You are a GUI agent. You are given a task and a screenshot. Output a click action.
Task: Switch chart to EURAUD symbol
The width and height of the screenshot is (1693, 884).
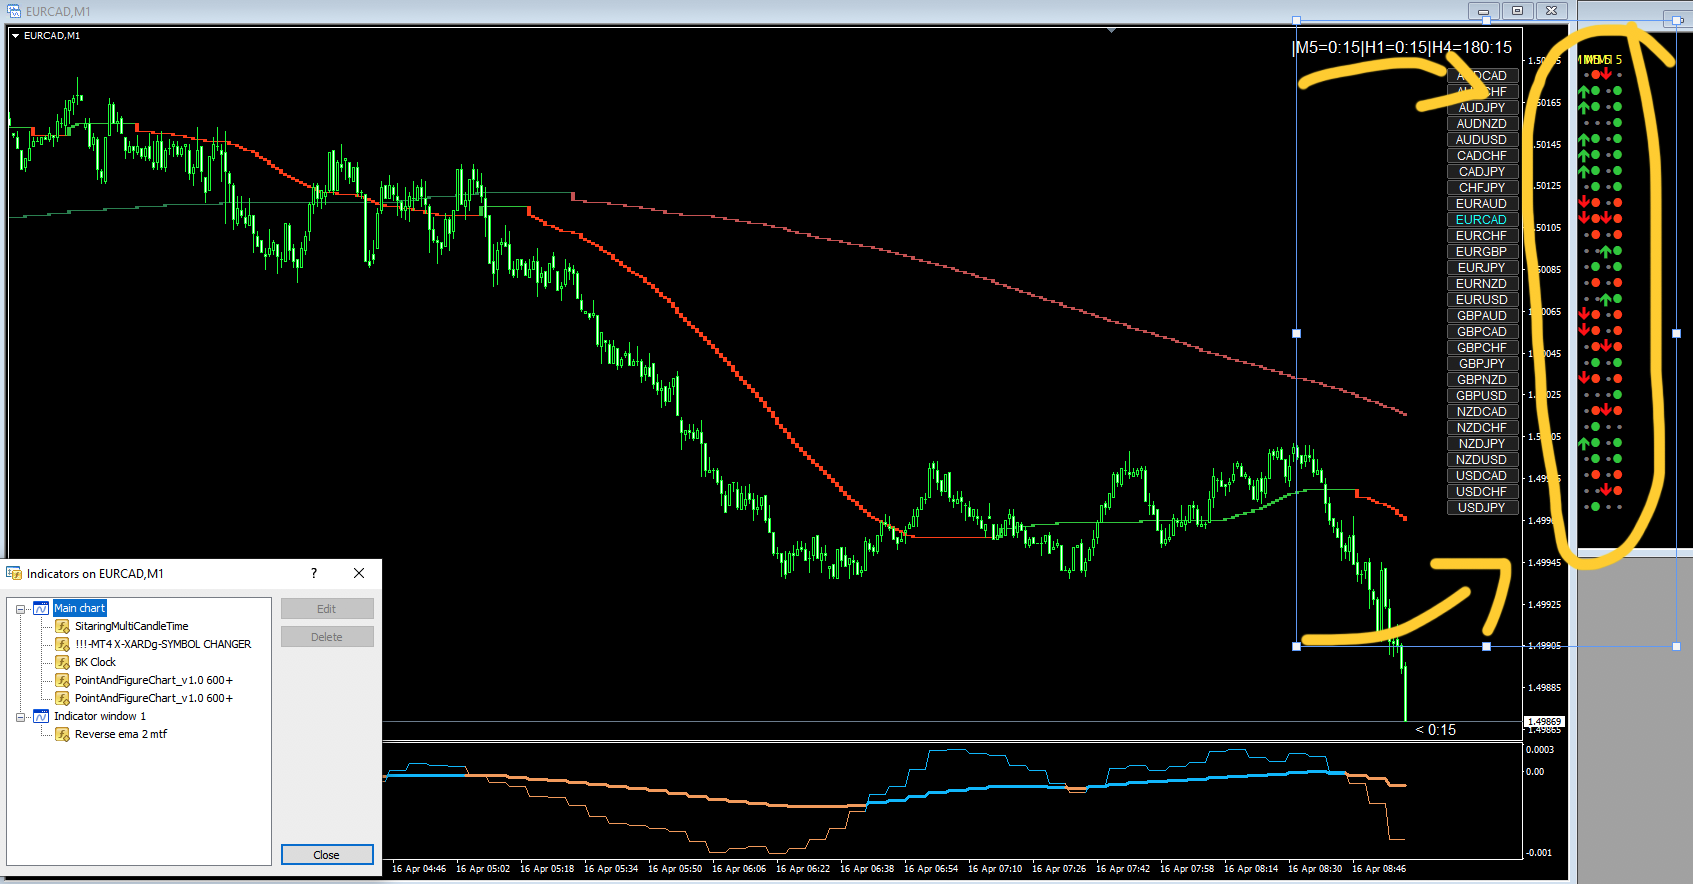[x=1482, y=204]
